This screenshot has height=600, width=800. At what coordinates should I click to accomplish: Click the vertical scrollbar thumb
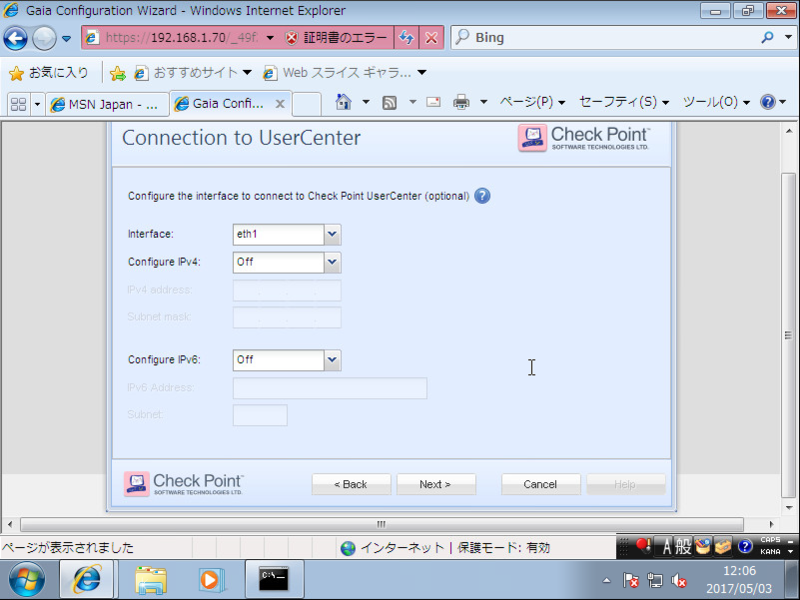(x=788, y=335)
